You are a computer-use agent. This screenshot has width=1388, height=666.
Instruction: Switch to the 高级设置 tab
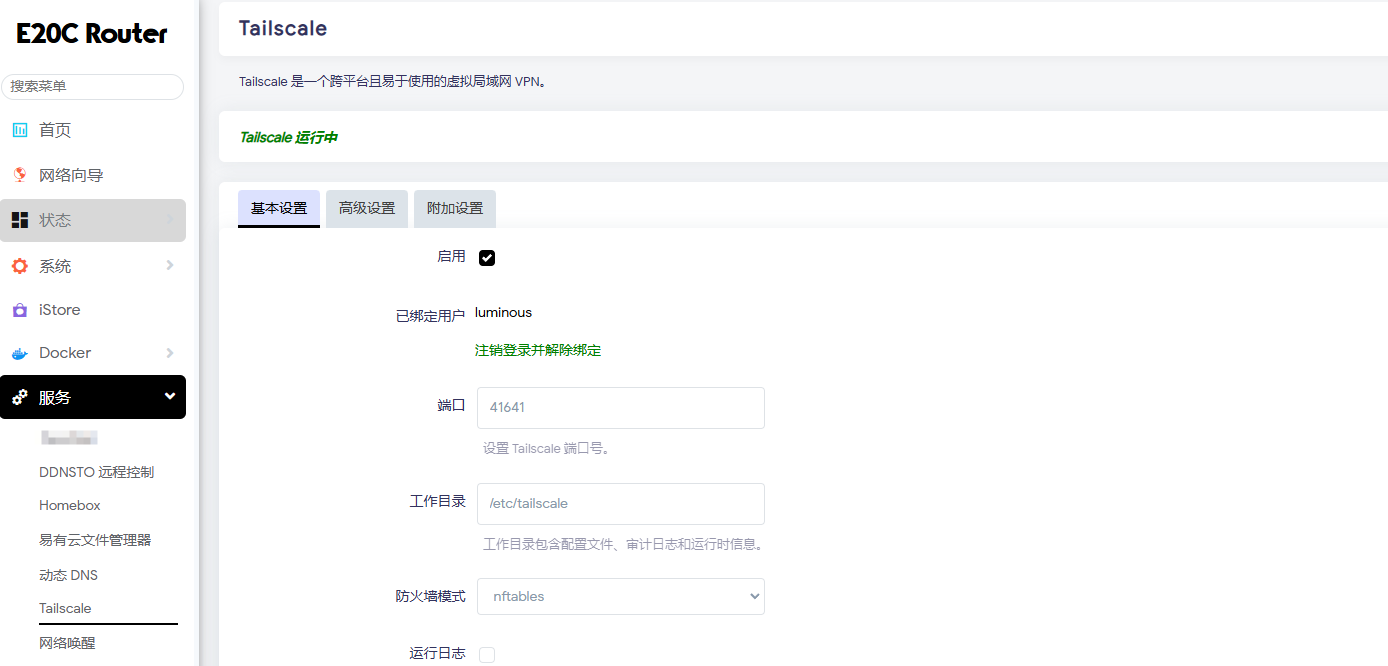point(367,208)
